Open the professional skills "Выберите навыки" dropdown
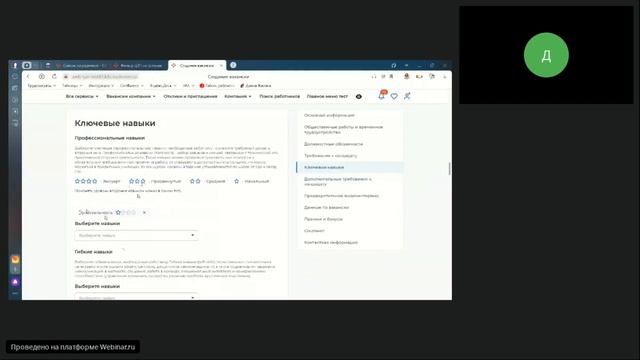Image resolution: width=640 pixels, height=360 pixels. click(x=136, y=236)
